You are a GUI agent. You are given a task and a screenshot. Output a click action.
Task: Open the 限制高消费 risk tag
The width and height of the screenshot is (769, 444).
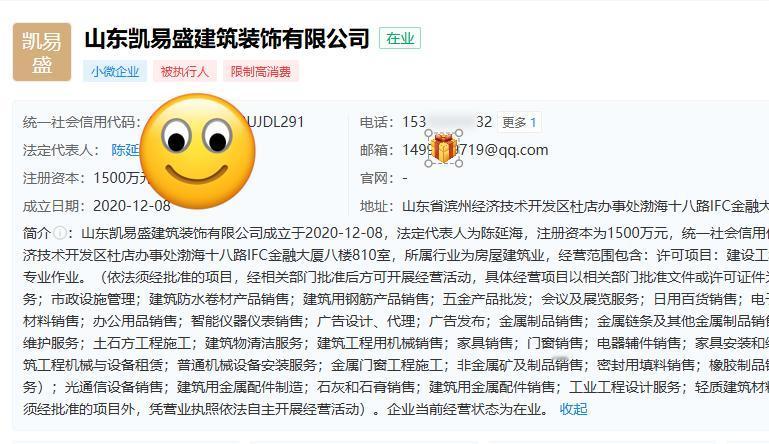pyautogui.click(x=261, y=72)
